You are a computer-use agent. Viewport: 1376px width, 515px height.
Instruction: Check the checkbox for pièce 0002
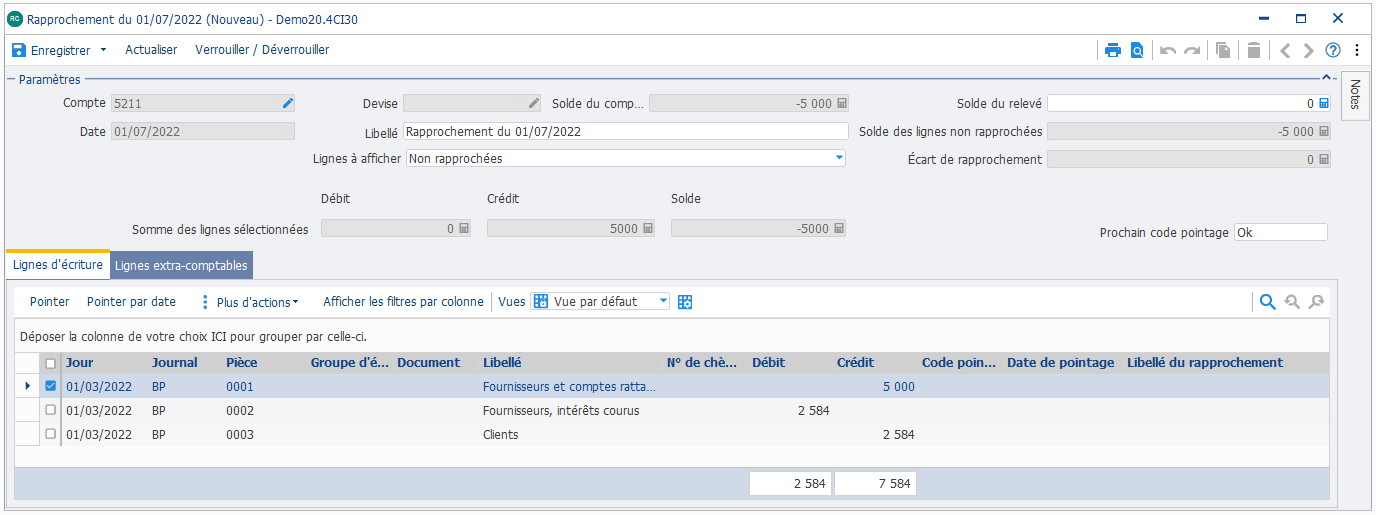tap(51, 410)
